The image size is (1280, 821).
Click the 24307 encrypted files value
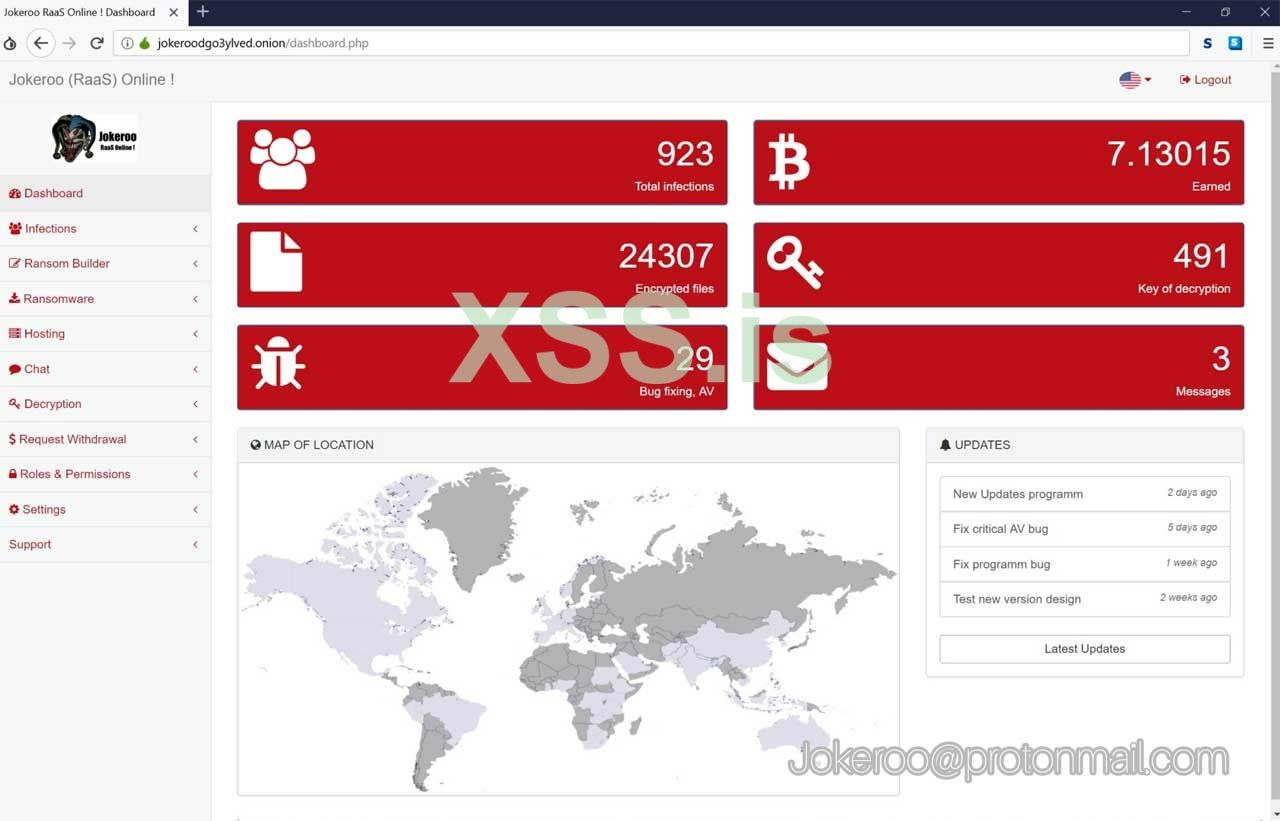pos(666,256)
